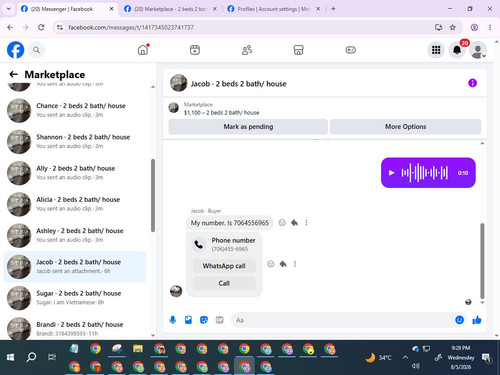Switch to the Marketplace - 2 beds tab
This screenshot has width=500, height=375.
pos(170,9)
